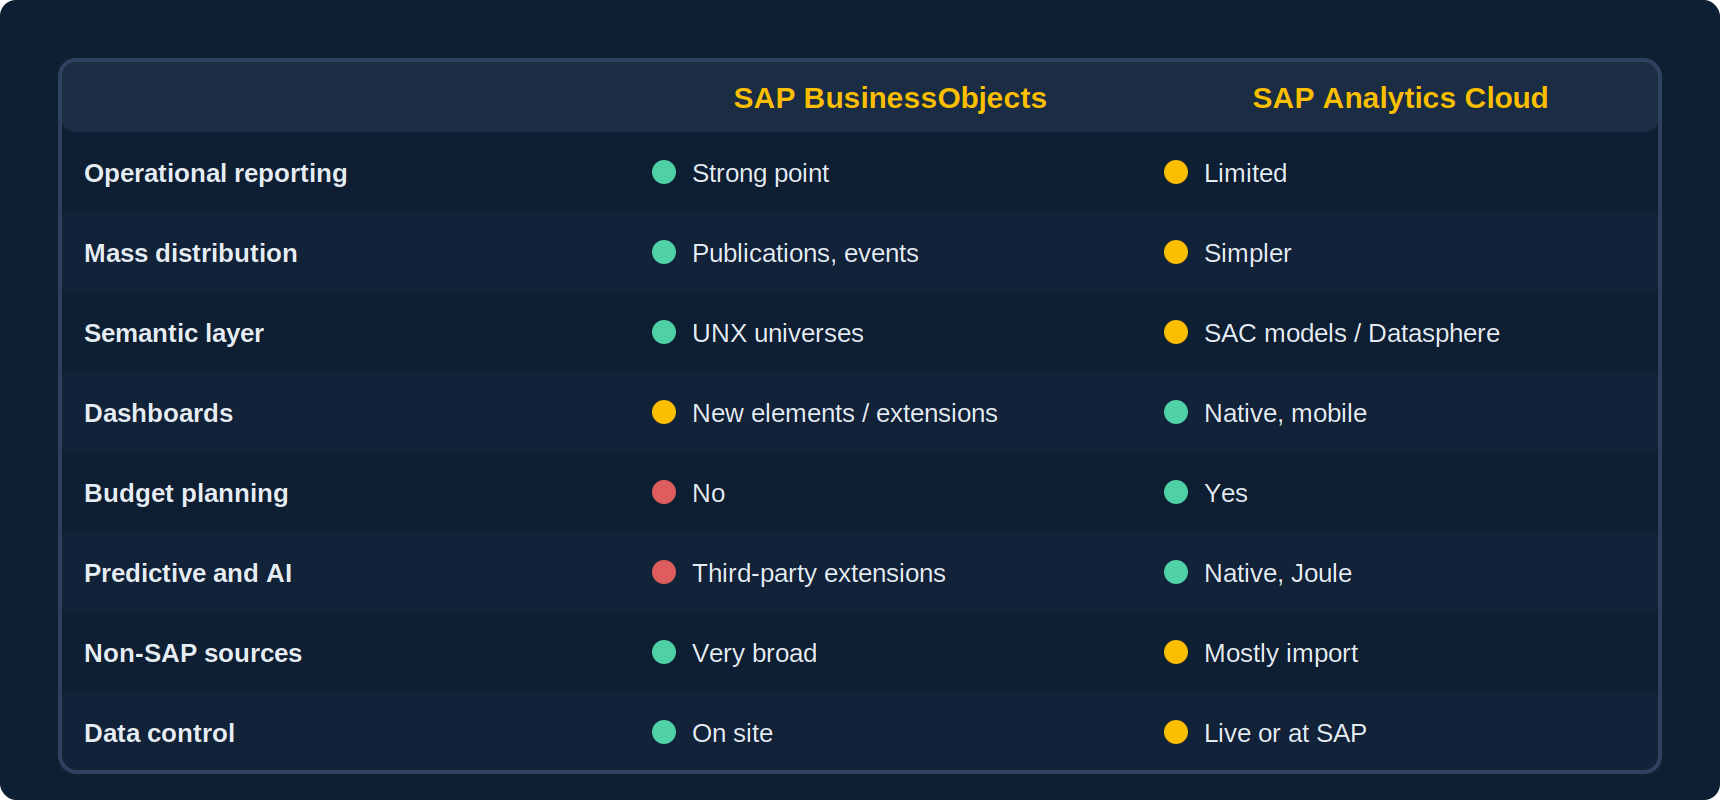Image resolution: width=1720 pixels, height=800 pixels.
Task: Click the yellow dot beside "Limited"
Action: [x=1176, y=172]
